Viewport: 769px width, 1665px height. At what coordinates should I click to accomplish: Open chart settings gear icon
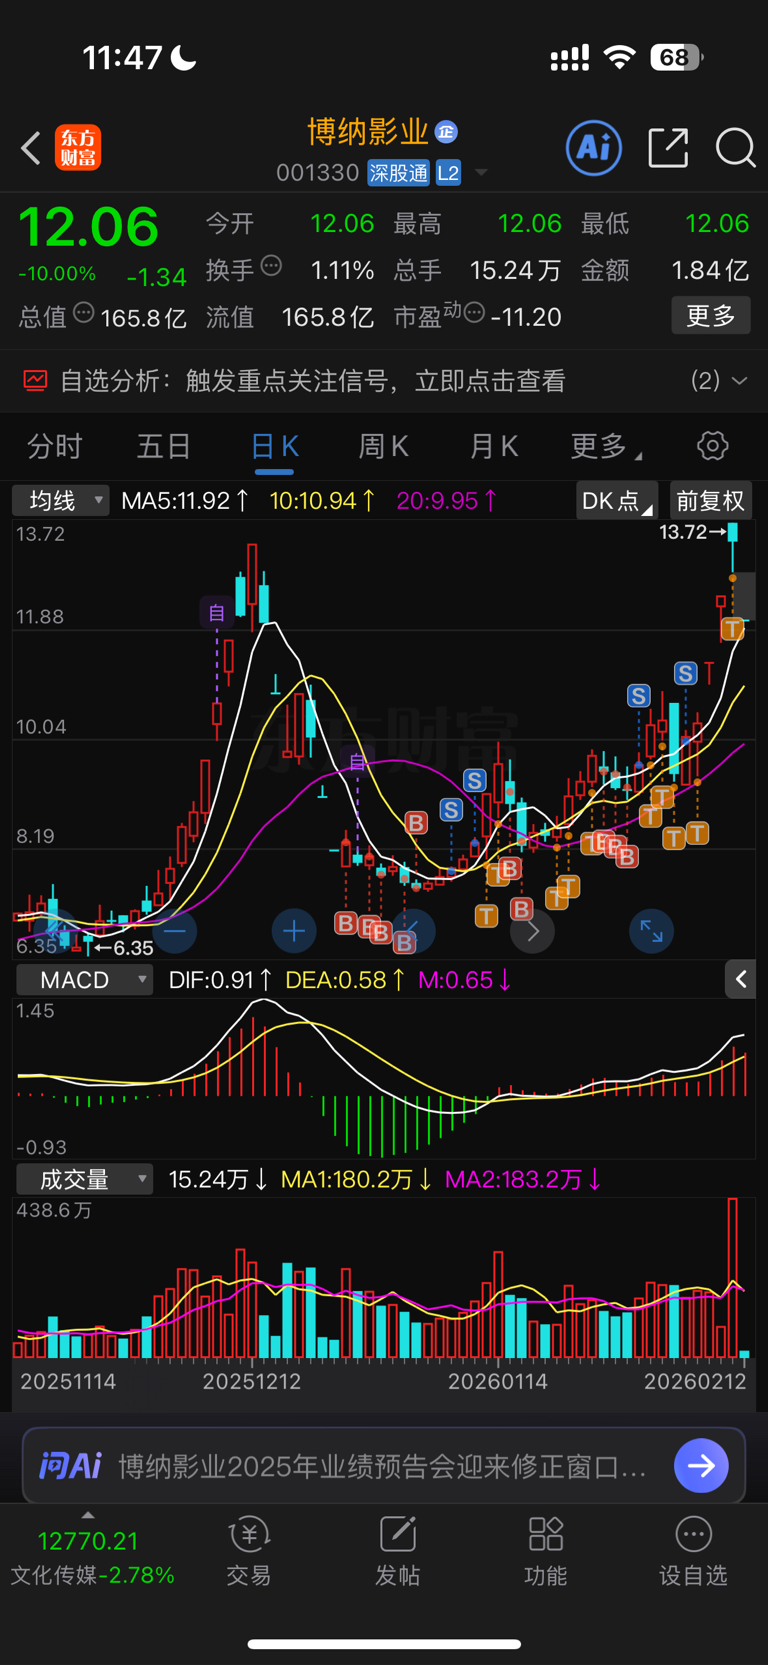pyautogui.click(x=713, y=446)
